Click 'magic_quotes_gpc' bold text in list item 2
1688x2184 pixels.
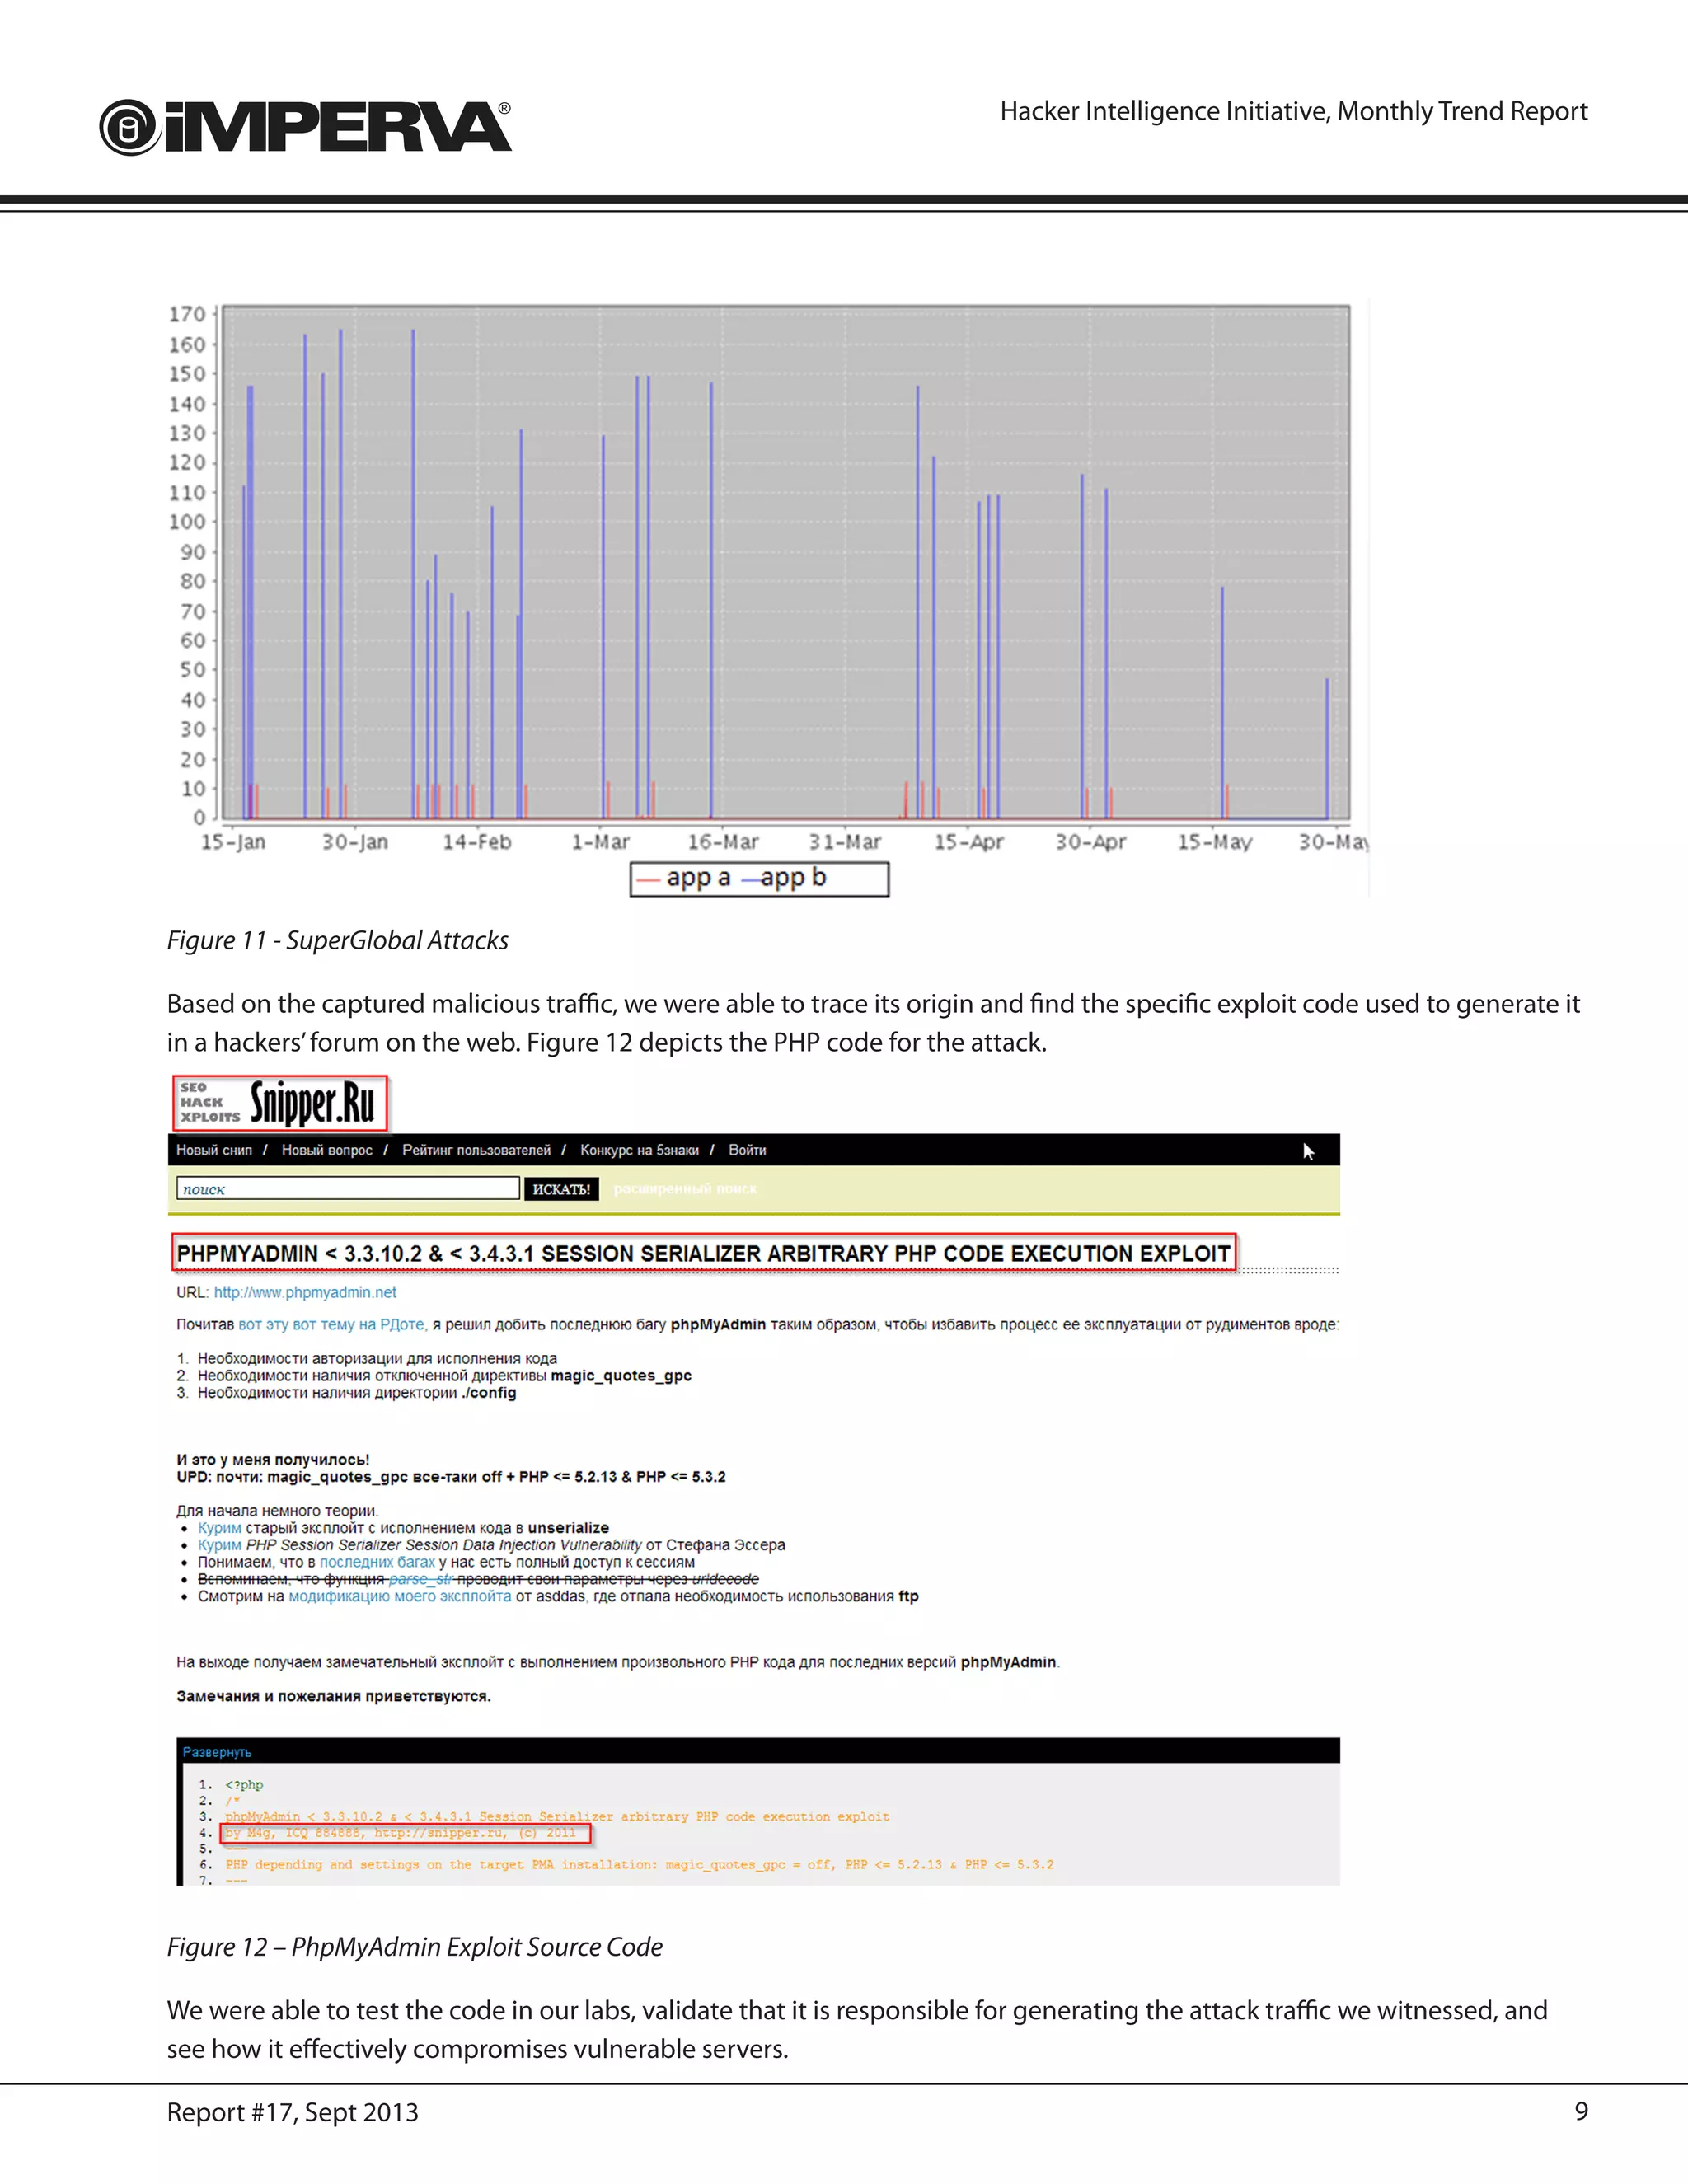[621, 1376]
